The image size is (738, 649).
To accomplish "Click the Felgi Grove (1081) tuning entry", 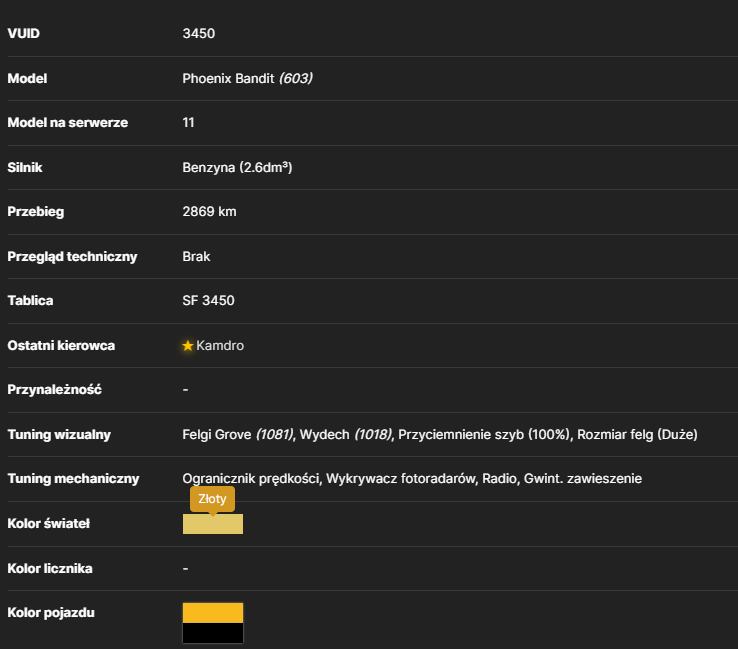I will [x=238, y=434].
